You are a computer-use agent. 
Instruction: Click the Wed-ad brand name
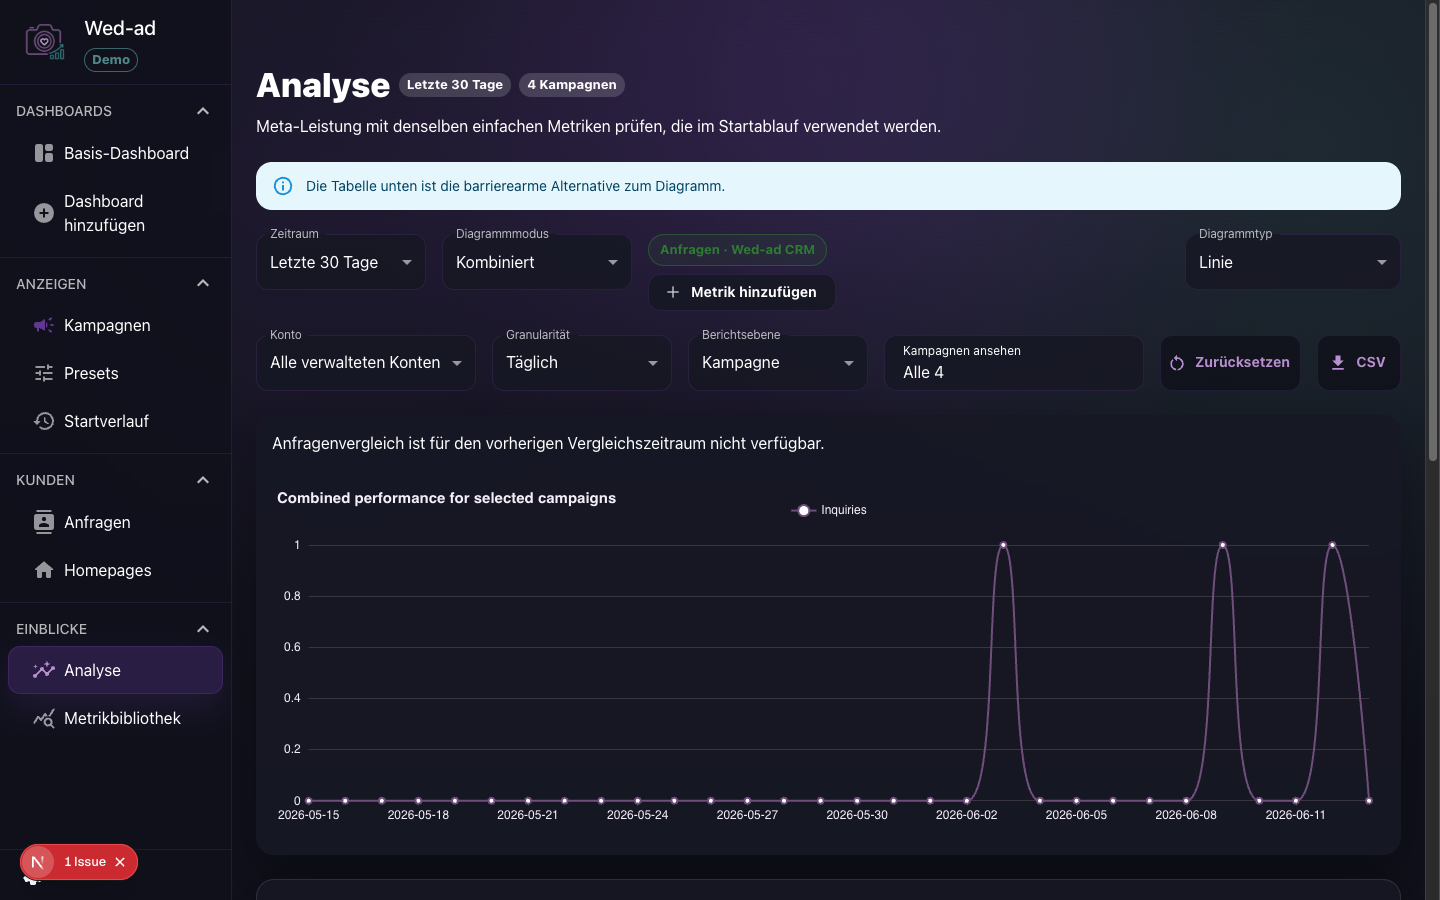(x=120, y=28)
